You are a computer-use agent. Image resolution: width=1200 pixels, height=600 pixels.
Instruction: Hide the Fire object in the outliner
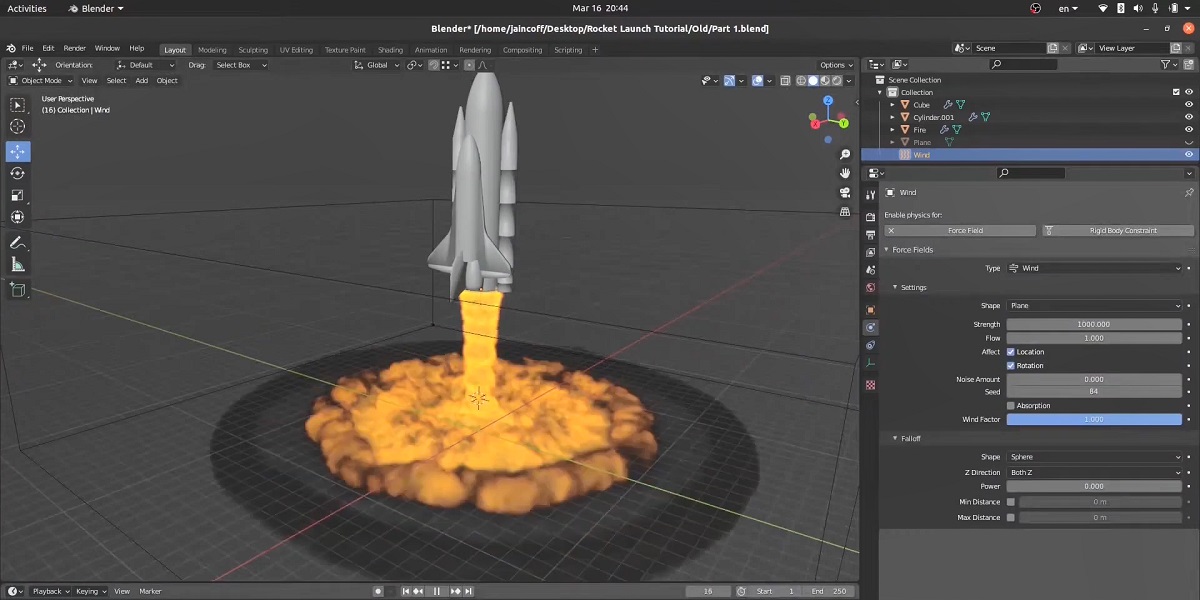pos(1188,129)
